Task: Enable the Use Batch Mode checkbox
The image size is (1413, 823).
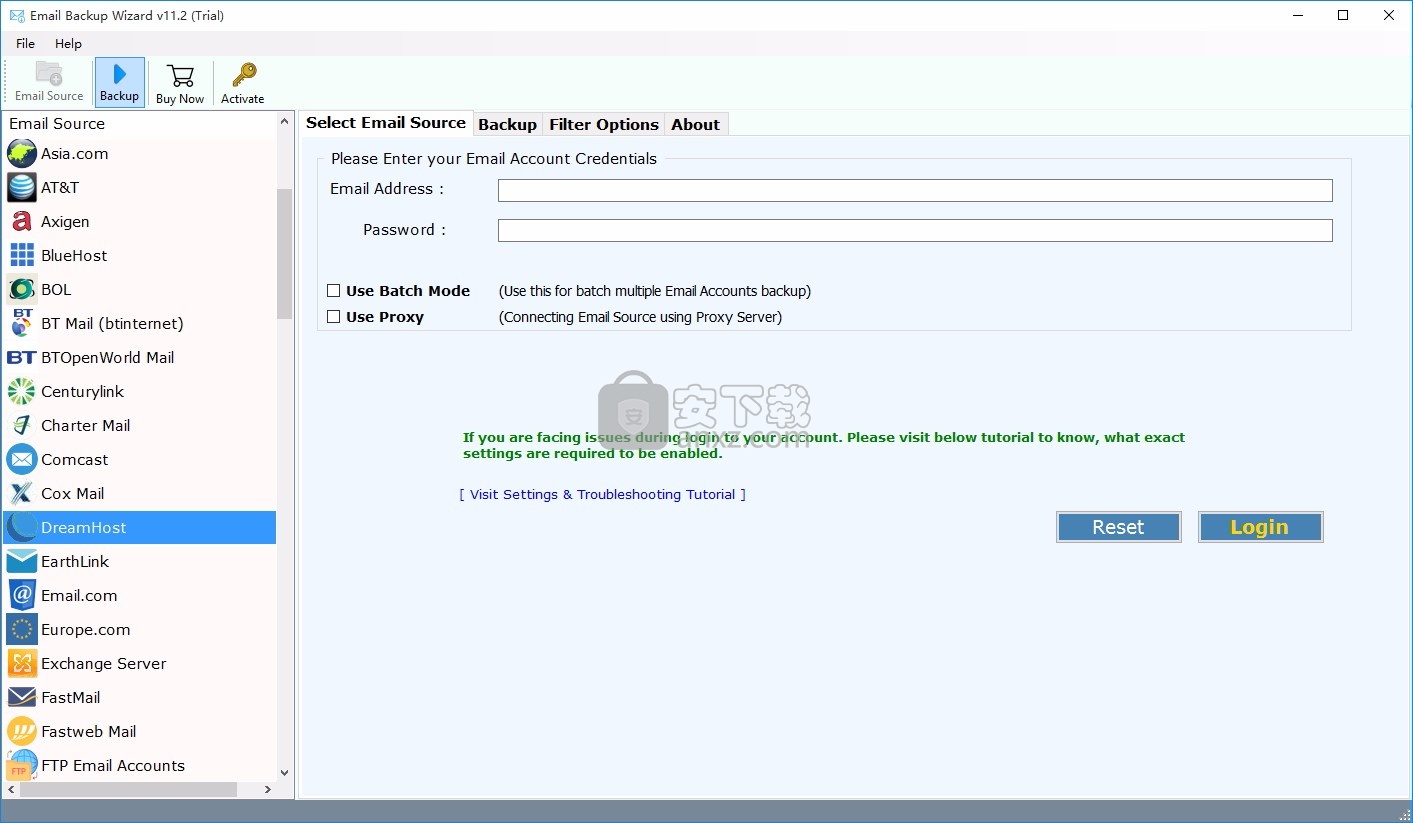Action: 334,291
